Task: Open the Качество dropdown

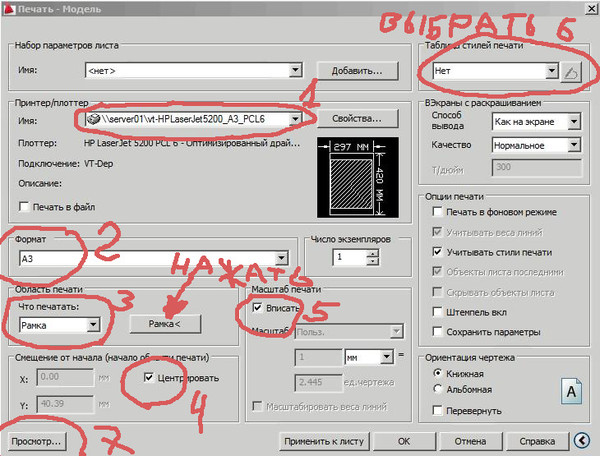Action: pyautogui.click(x=574, y=145)
